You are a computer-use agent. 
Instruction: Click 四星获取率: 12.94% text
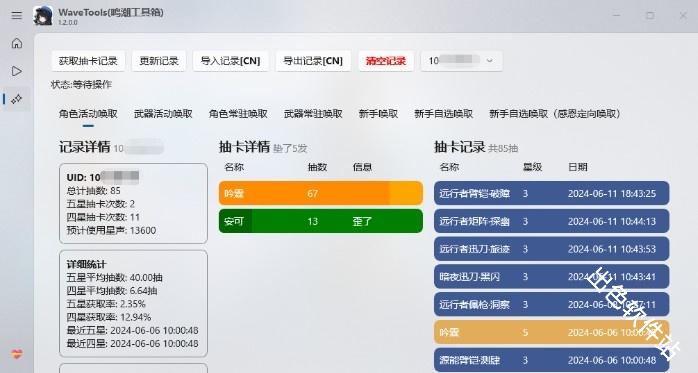tap(109, 317)
